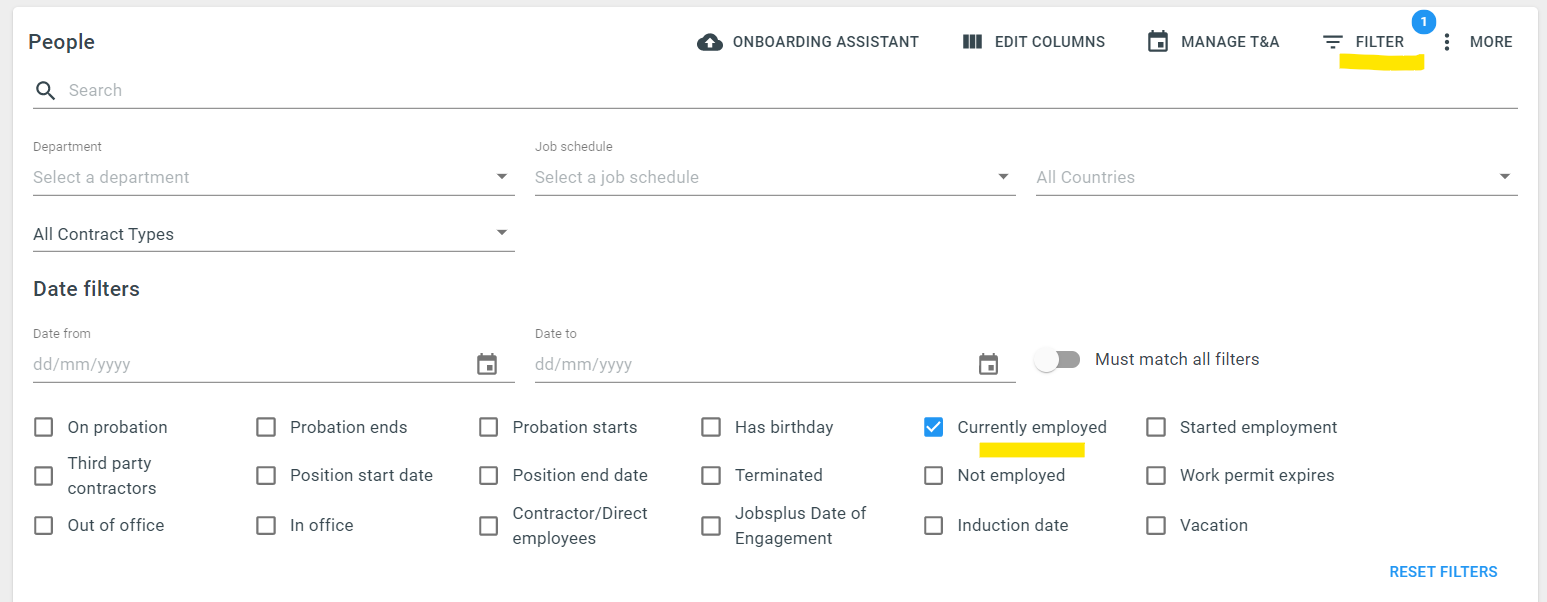Click the People page heading

[61, 42]
